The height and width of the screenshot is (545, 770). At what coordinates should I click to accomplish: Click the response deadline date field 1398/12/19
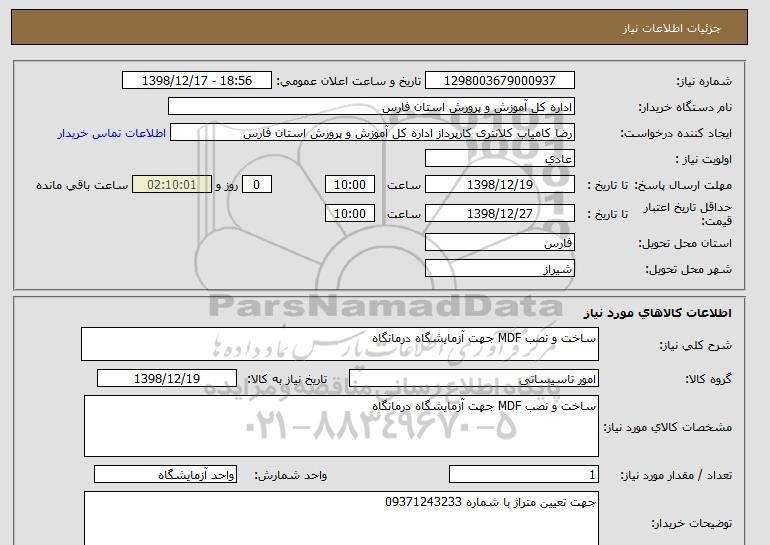[499, 185]
